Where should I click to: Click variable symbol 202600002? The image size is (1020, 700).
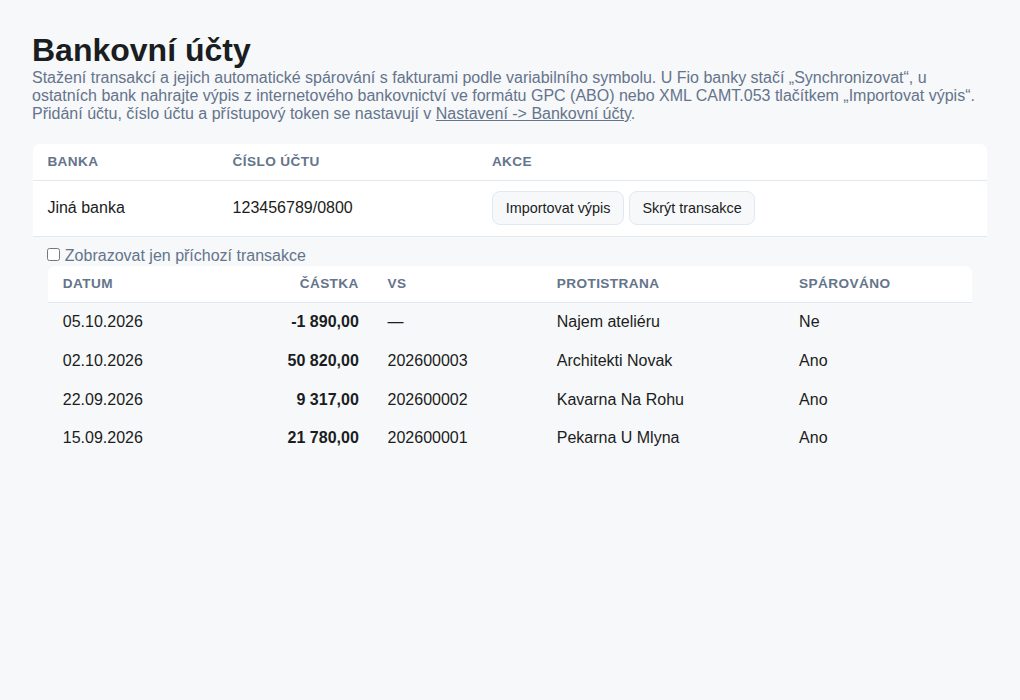click(427, 399)
